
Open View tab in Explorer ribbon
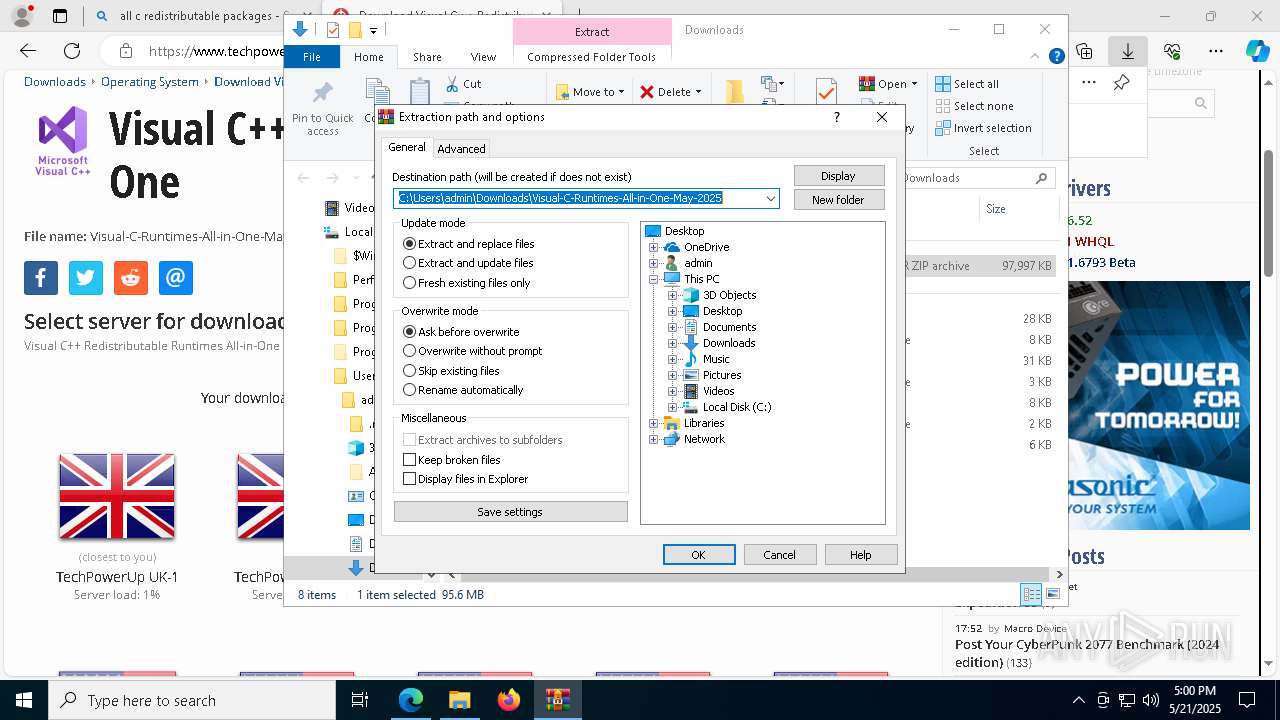[483, 57]
